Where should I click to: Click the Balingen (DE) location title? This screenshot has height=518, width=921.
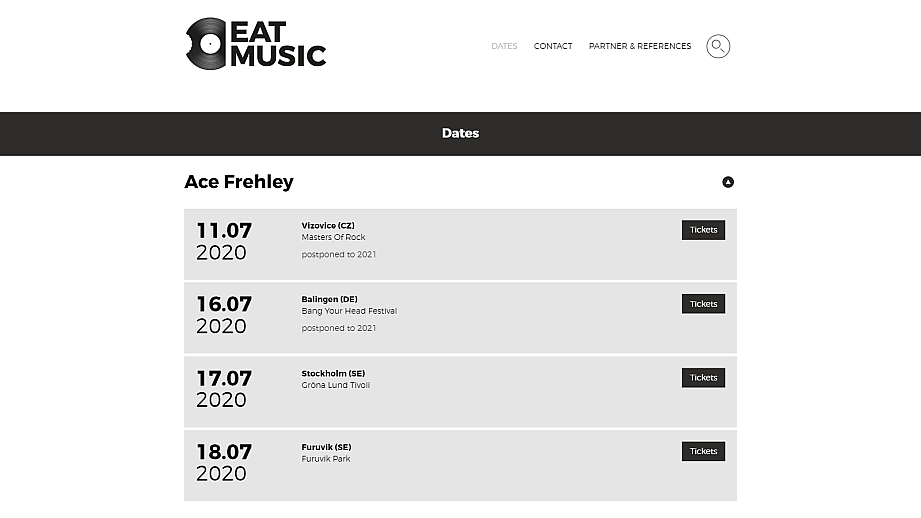click(330, 300)
